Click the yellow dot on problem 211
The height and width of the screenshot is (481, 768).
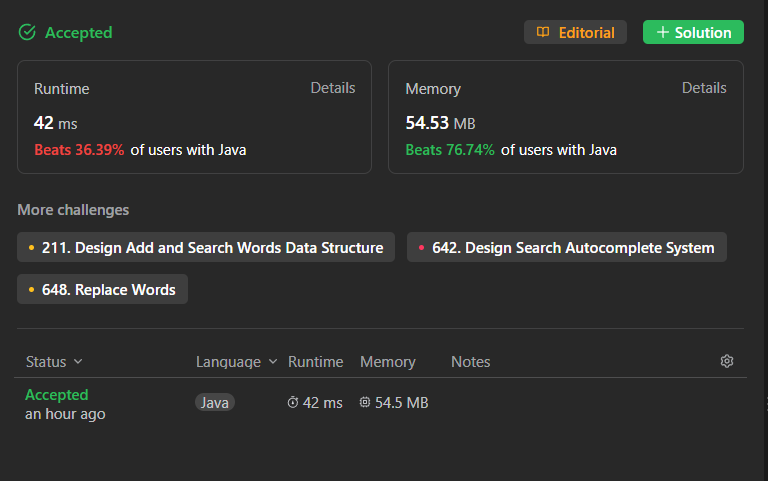coord(31,248)
